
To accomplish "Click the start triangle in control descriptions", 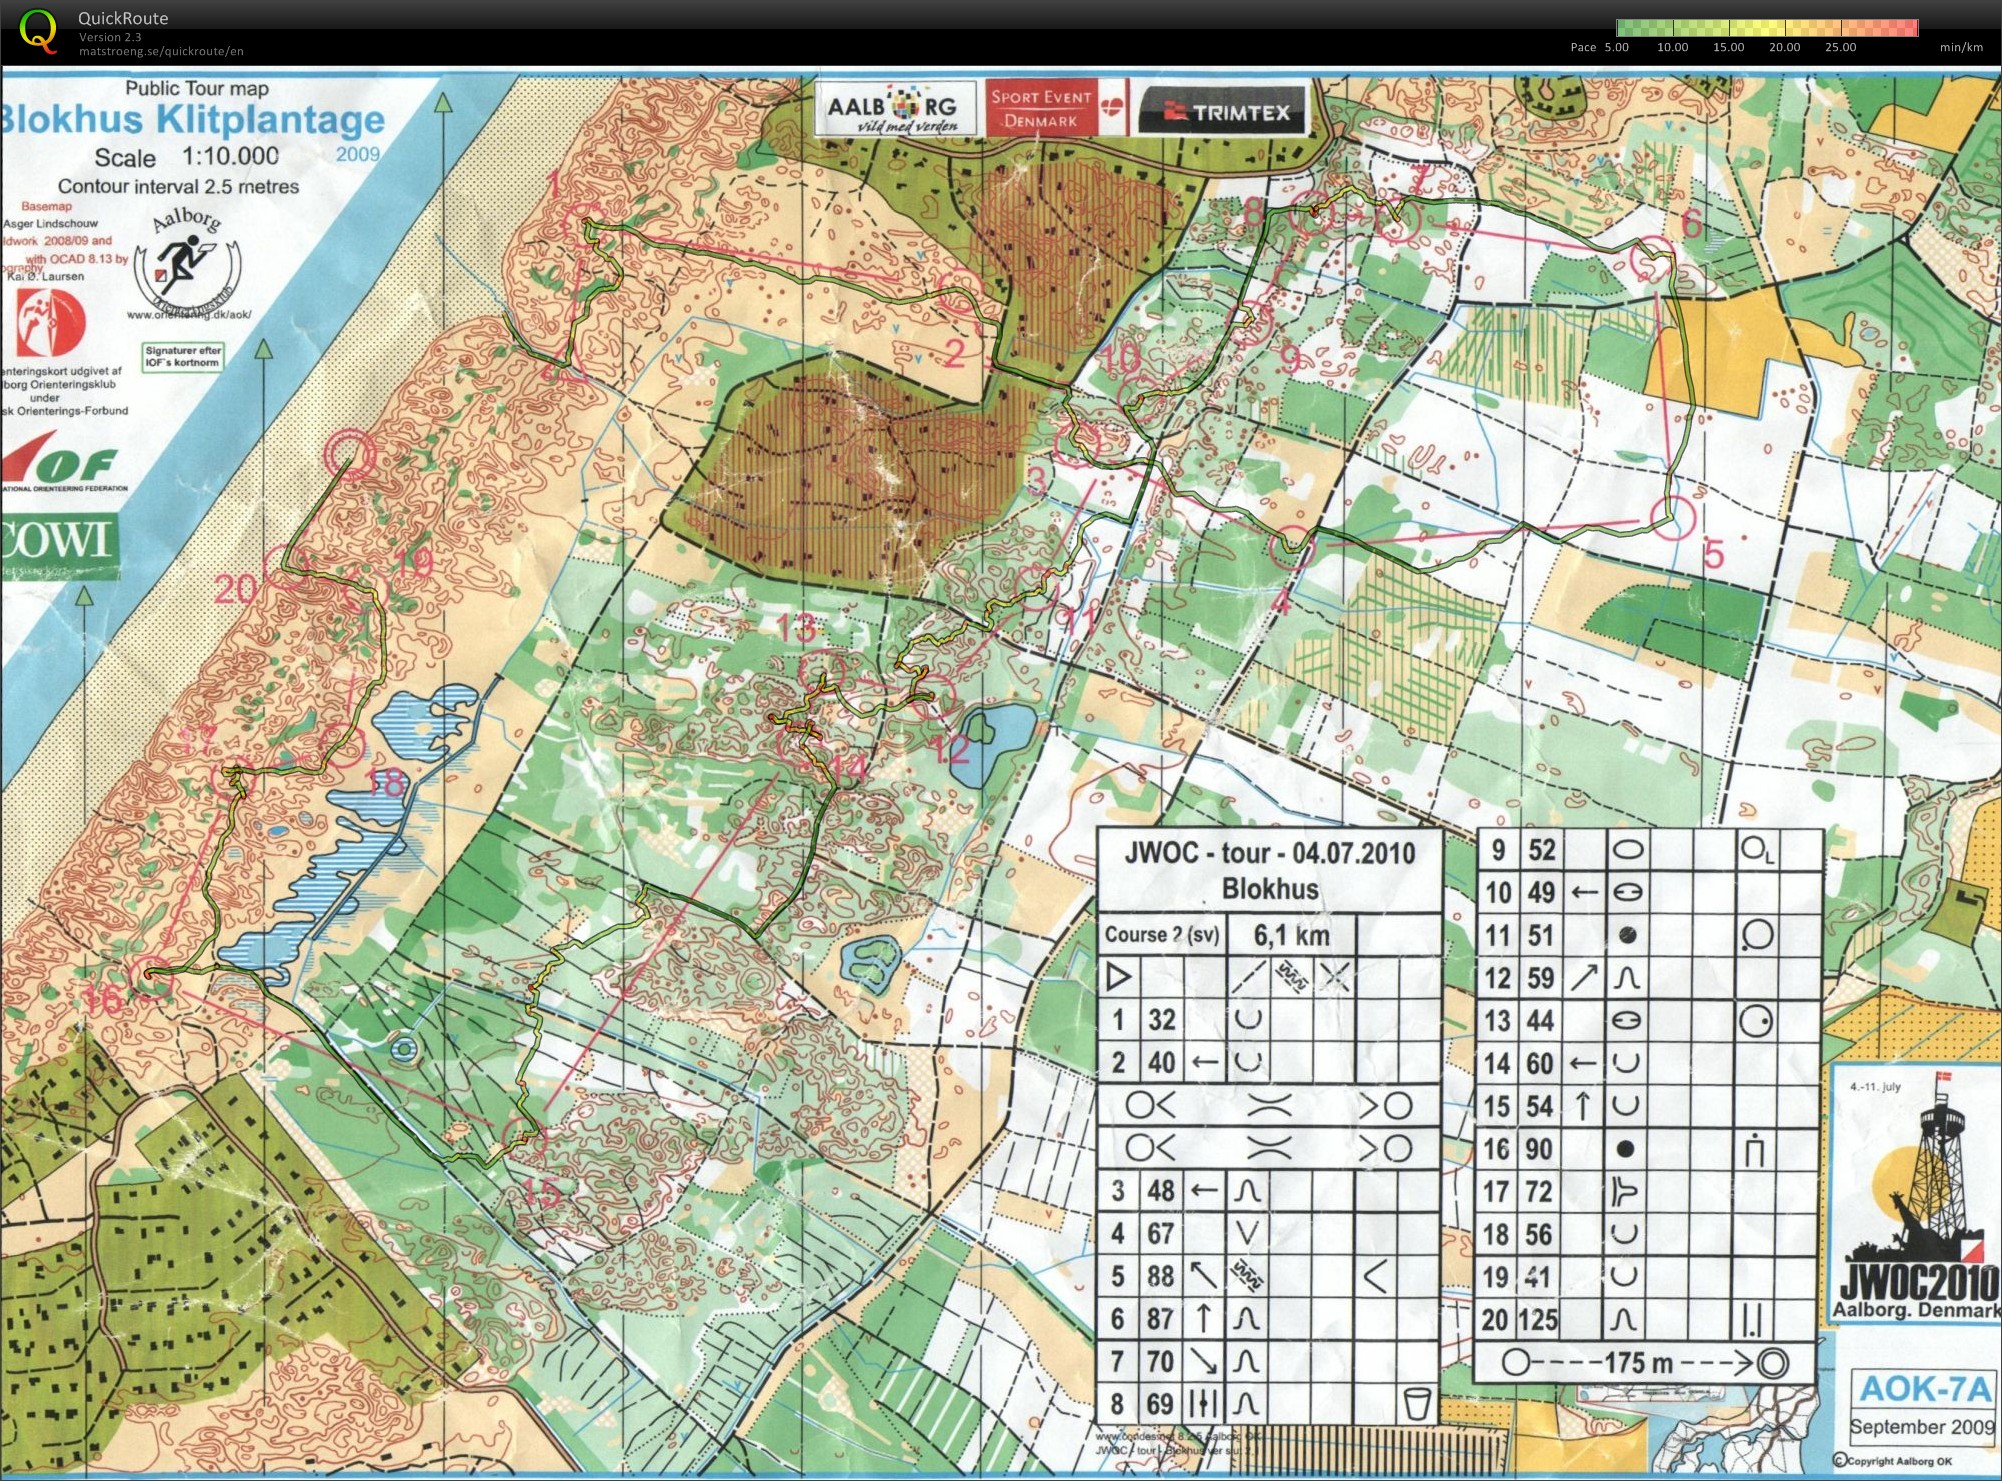I will click(x=1118, y=975).
